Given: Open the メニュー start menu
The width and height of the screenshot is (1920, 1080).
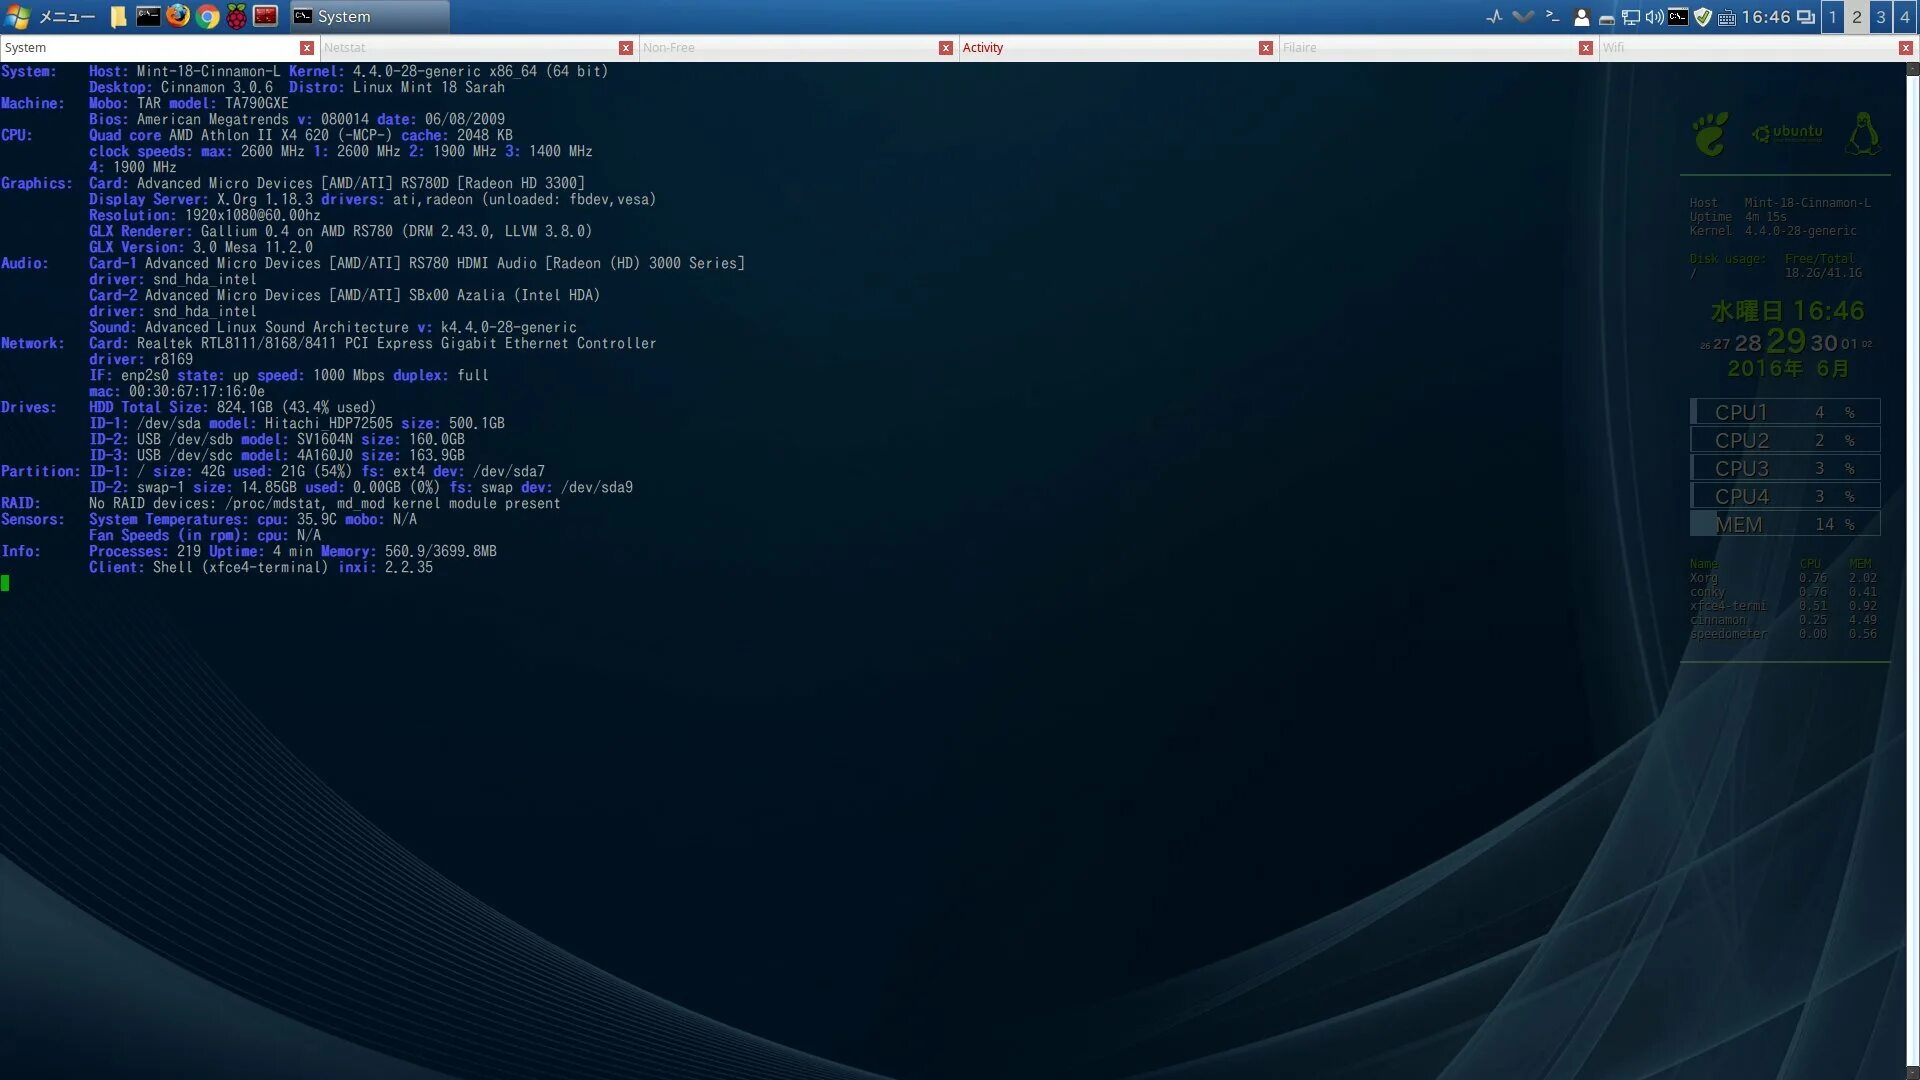Looking at the screenshot, I should (50, 17).
